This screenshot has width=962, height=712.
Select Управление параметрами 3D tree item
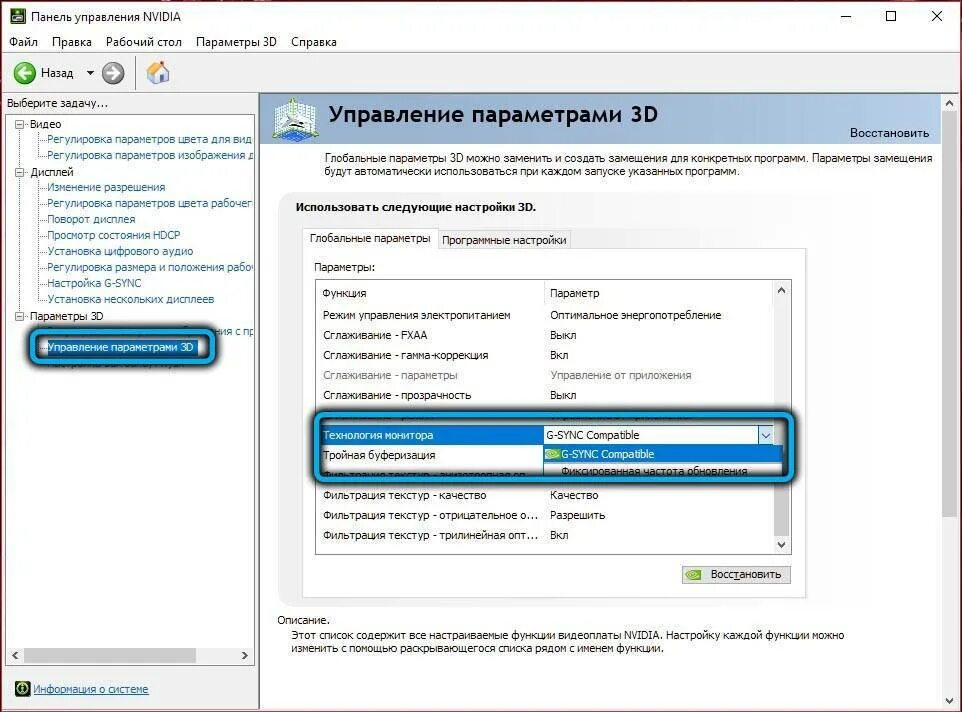click(121, 347)
